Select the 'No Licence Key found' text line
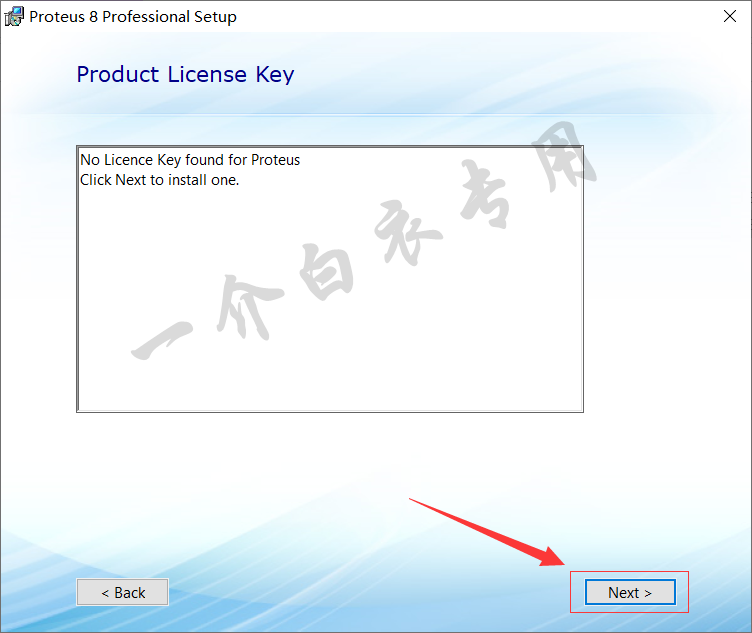 [x=190, y=160]
